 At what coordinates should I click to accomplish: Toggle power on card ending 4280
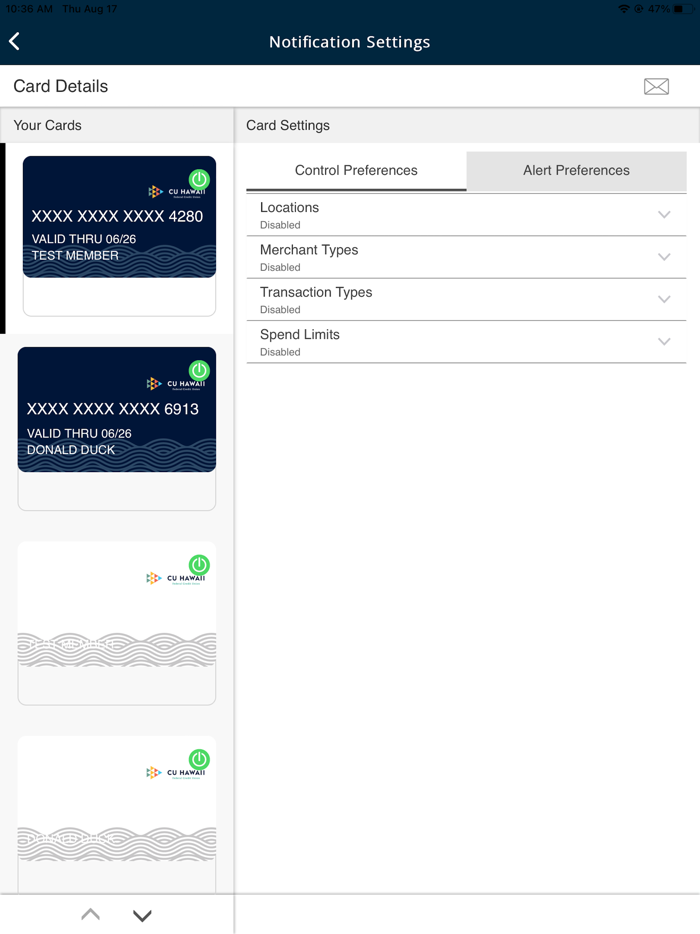(199, 179)
